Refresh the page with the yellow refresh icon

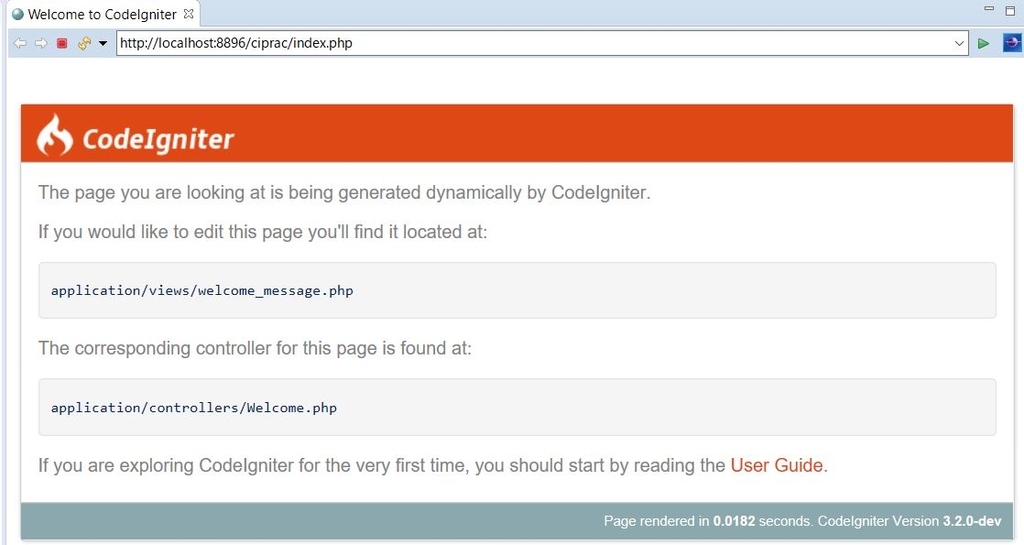tap(84, 43)
